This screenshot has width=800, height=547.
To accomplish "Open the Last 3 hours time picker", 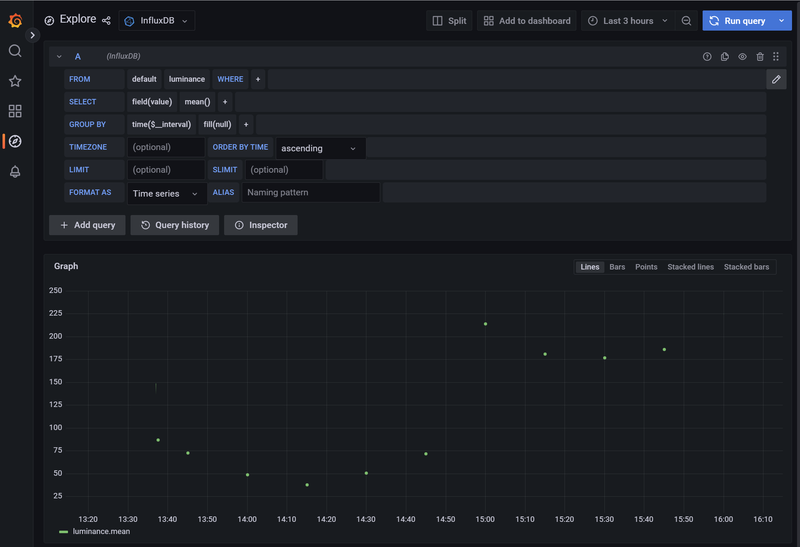I will pos(627,21).
